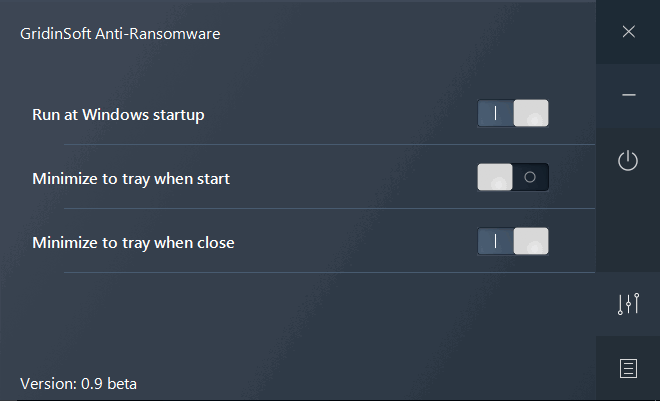This screenshot has height=401, width=660.
Task: Click the power button icon in the sidebar
Action: (x=628, y=160)
